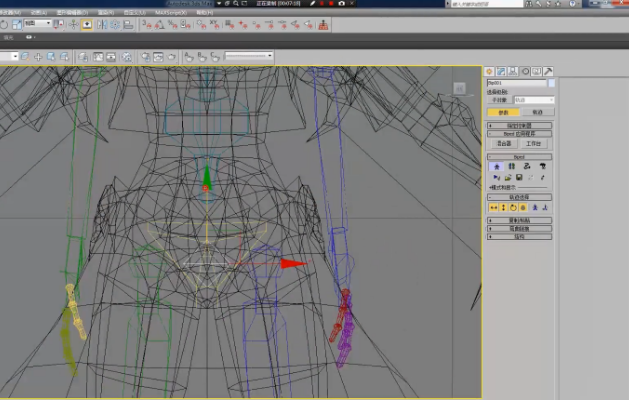This screenshot has width=629, height=400.
Task: Toggle the Body Rotation track button
Action: pyautogui.click(x=512, y=207)
